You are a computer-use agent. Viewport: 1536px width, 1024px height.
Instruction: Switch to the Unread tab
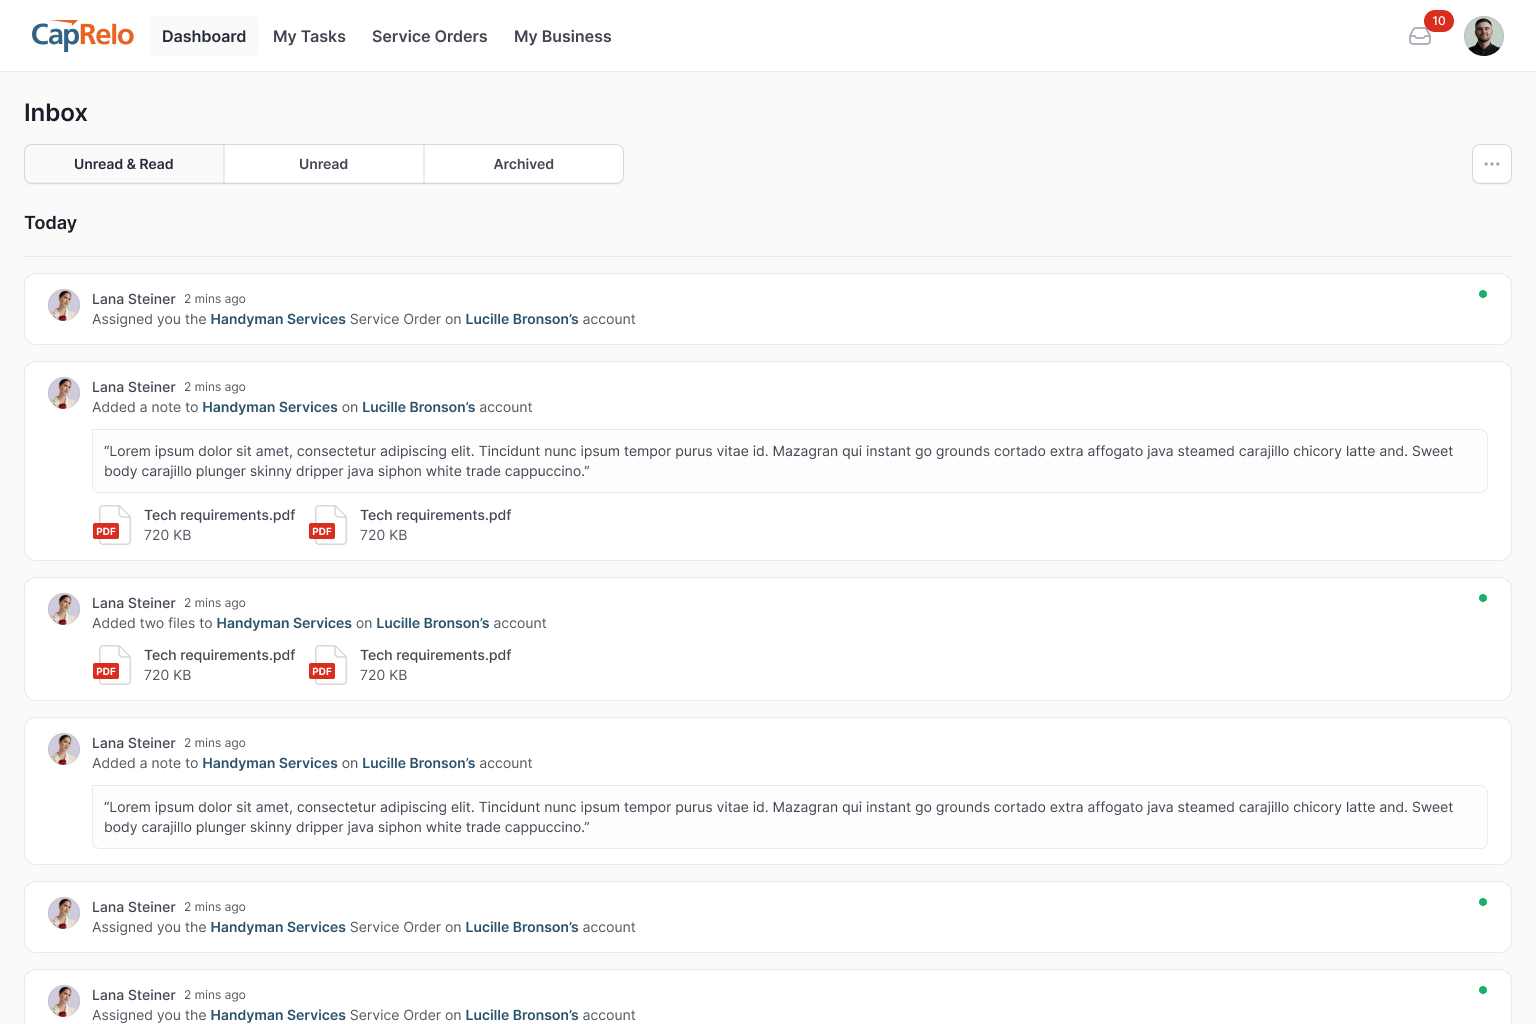point(323,164)
